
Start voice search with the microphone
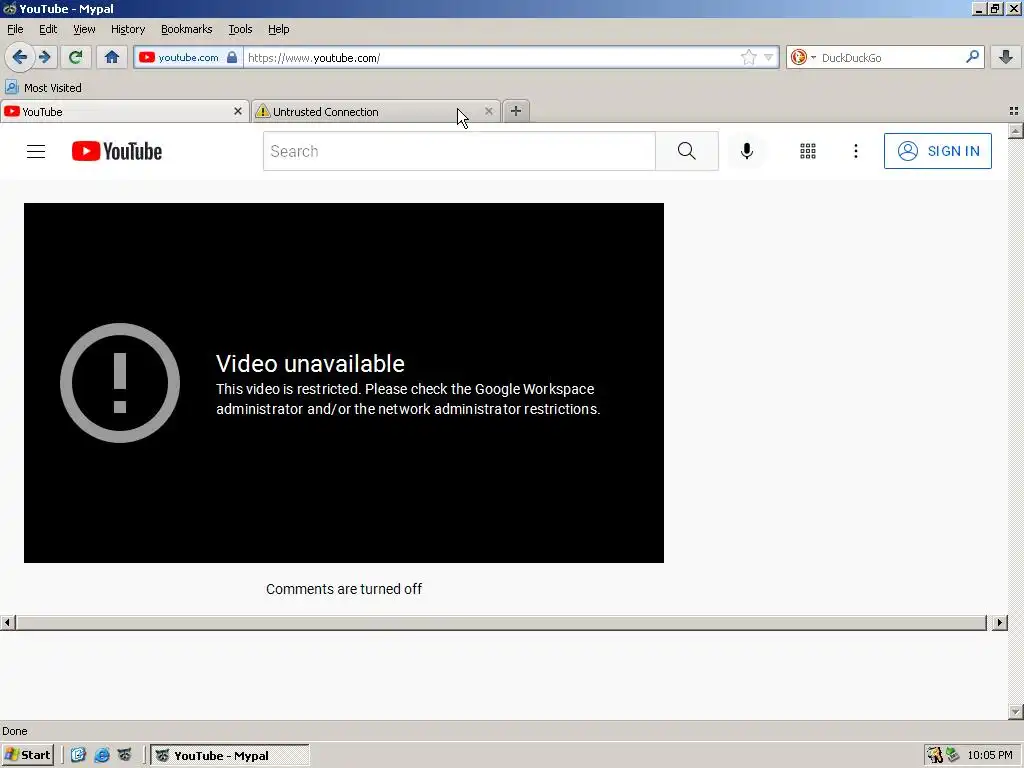coord(747,152)
